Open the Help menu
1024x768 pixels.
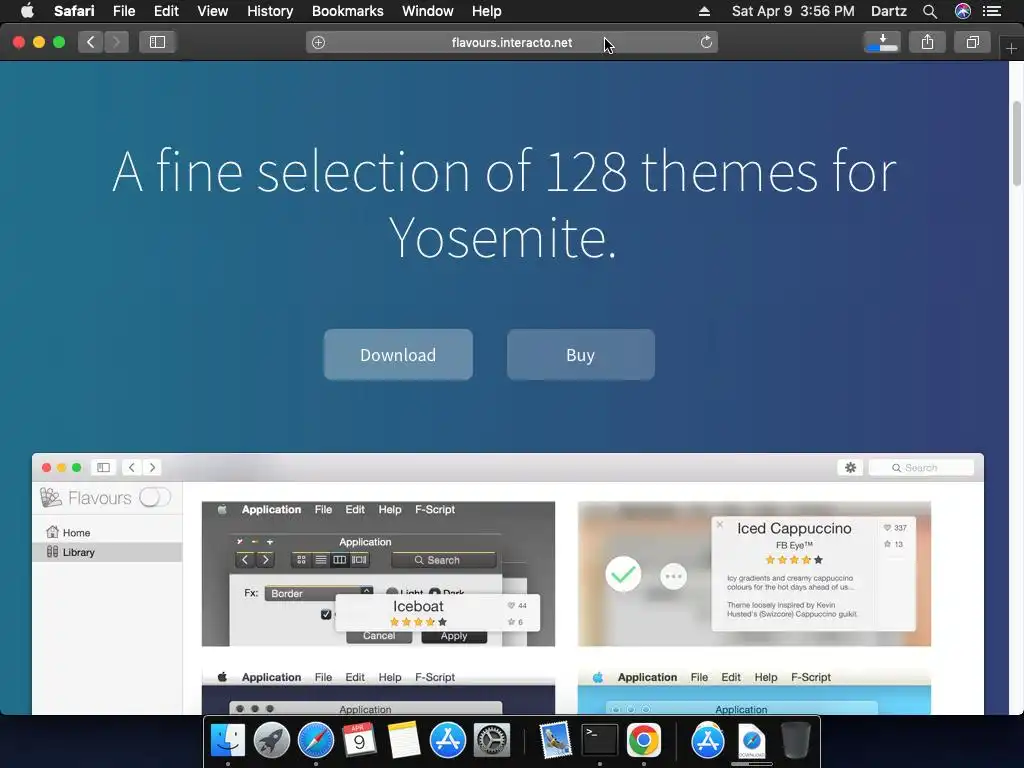(x=487, y=11)
